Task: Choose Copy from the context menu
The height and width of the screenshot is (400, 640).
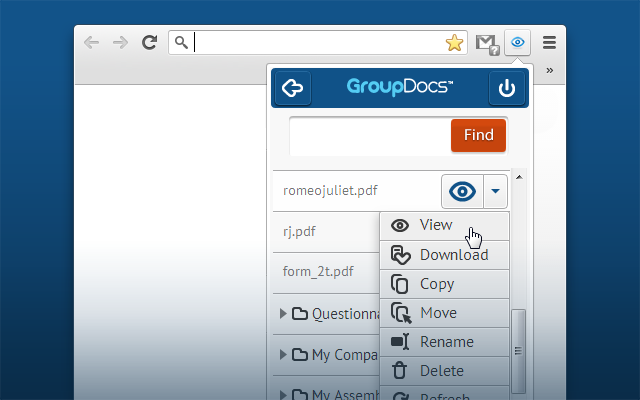Action: tap(444, 284)
